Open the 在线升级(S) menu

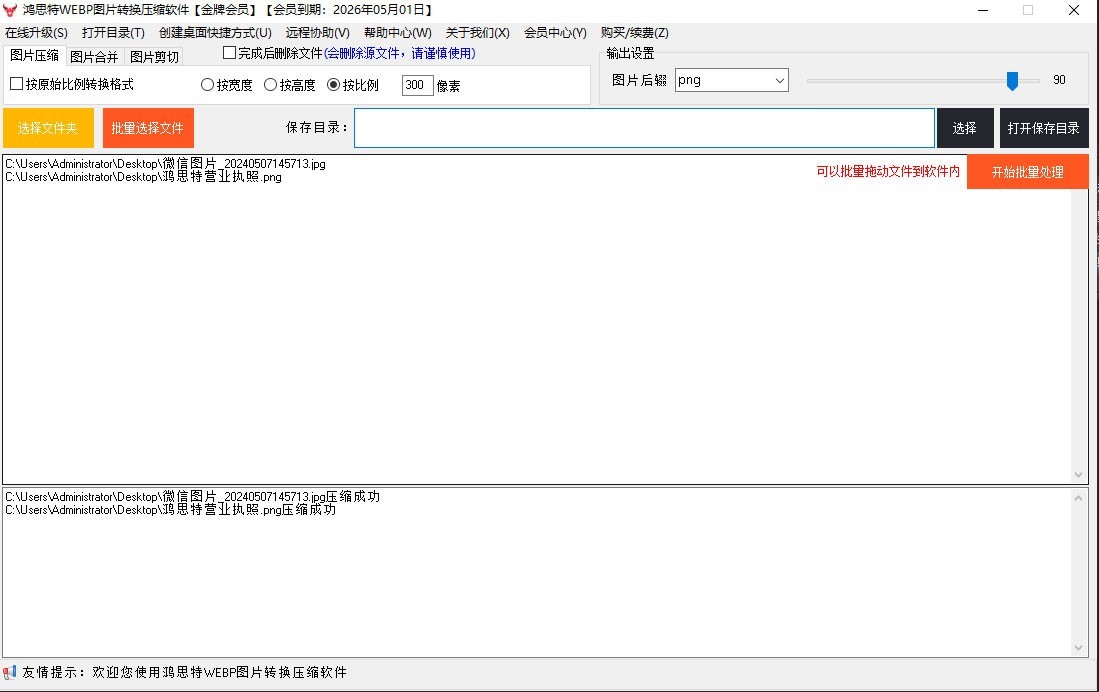(36, 33)
